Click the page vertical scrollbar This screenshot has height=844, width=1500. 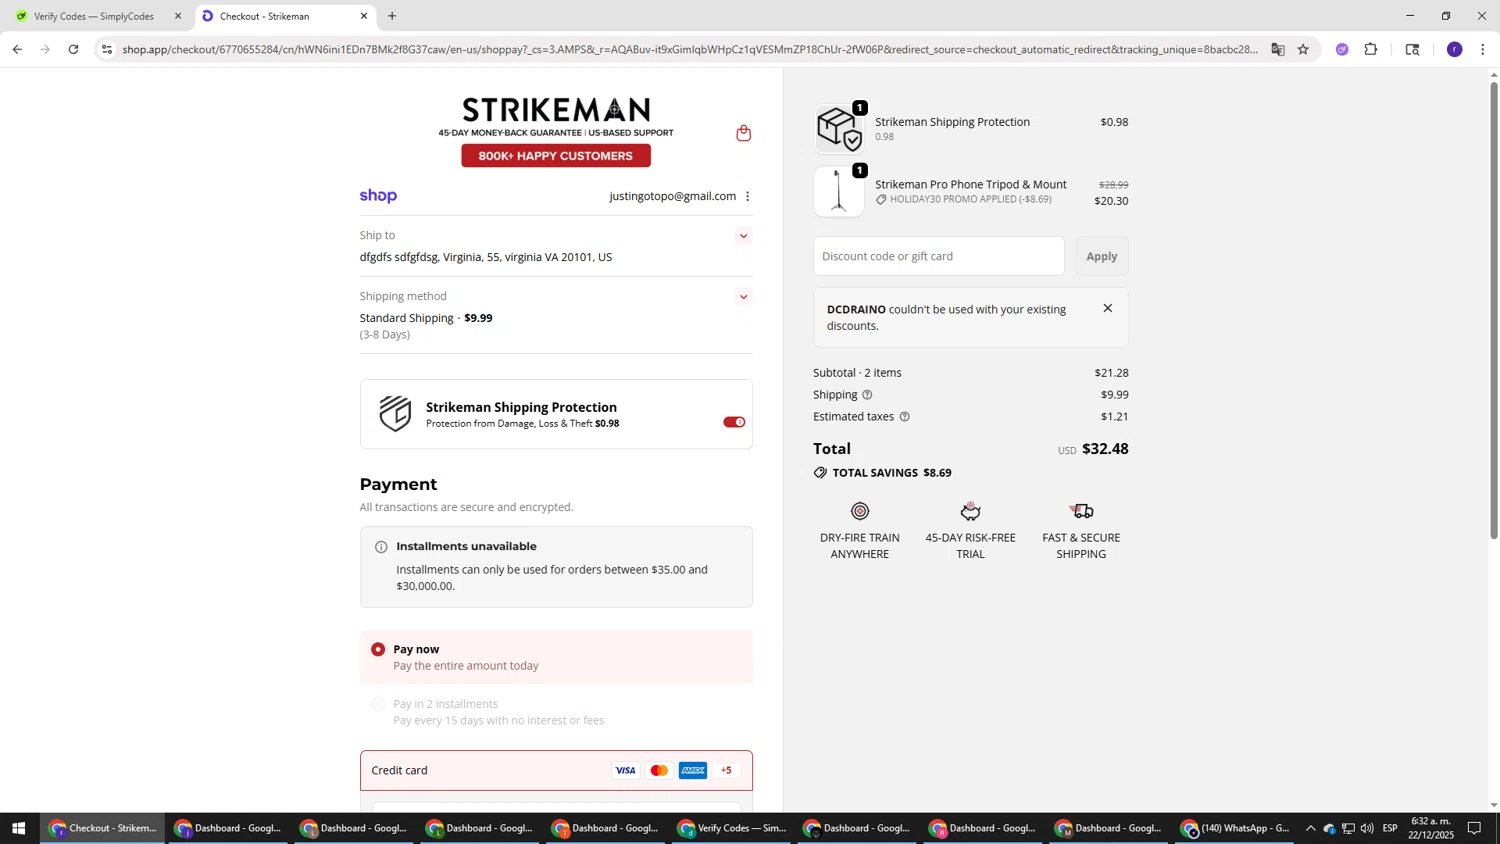point(1494,310)
